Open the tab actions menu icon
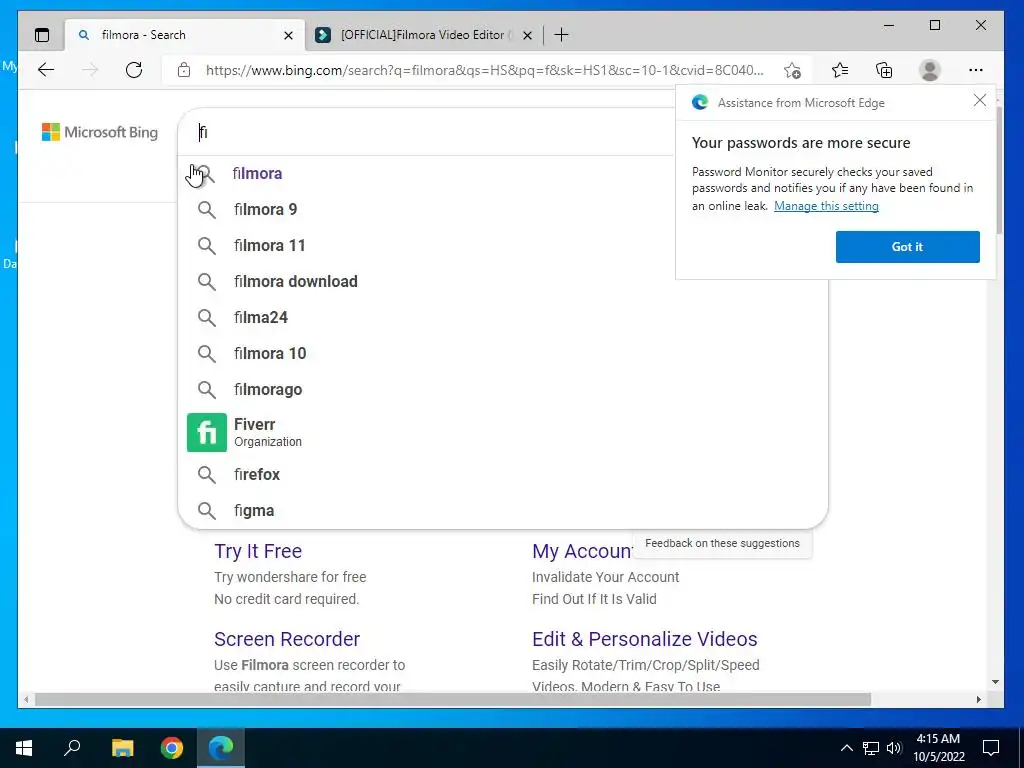 click(42, 35)
